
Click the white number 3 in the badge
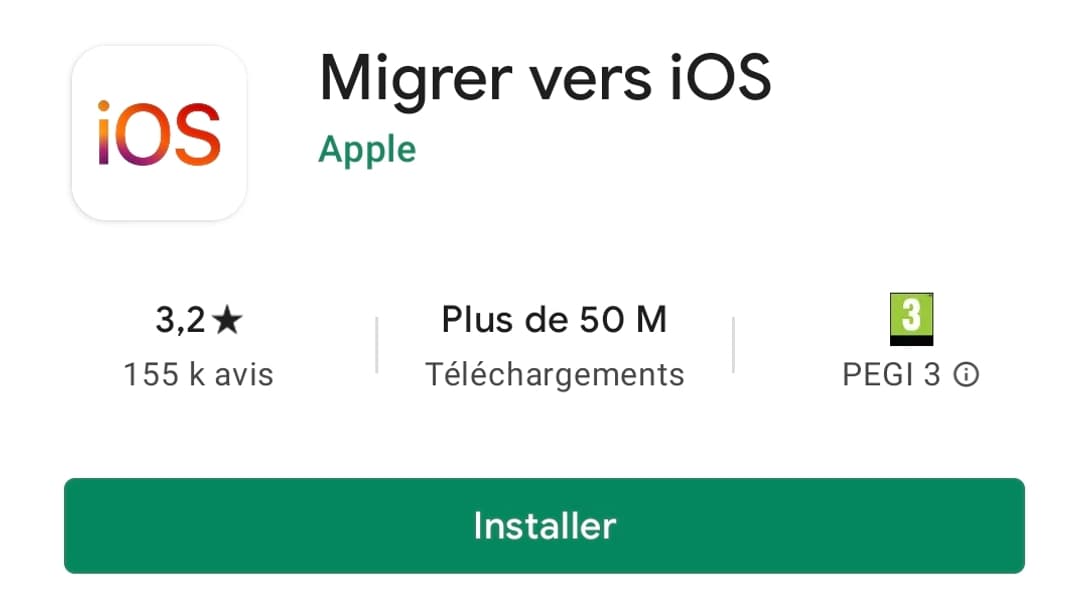[x=911, y=313]
